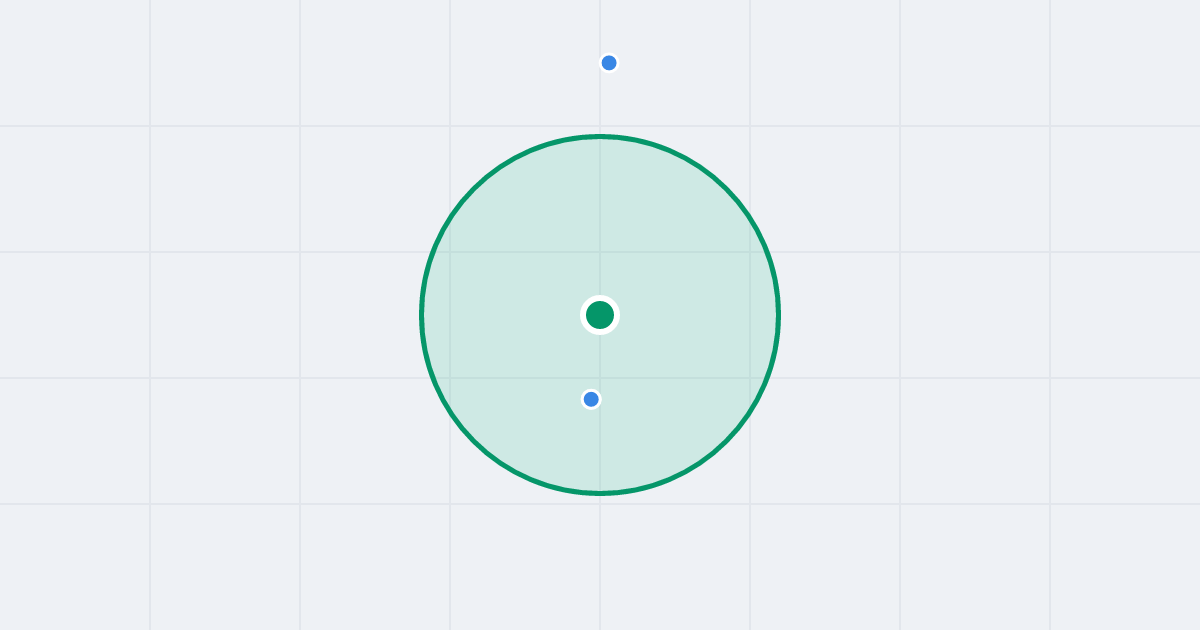Click the green center marker of the circle
The height and width of the screenshot is (630, 1200).
pyautogui.click(x=600, y=315)
